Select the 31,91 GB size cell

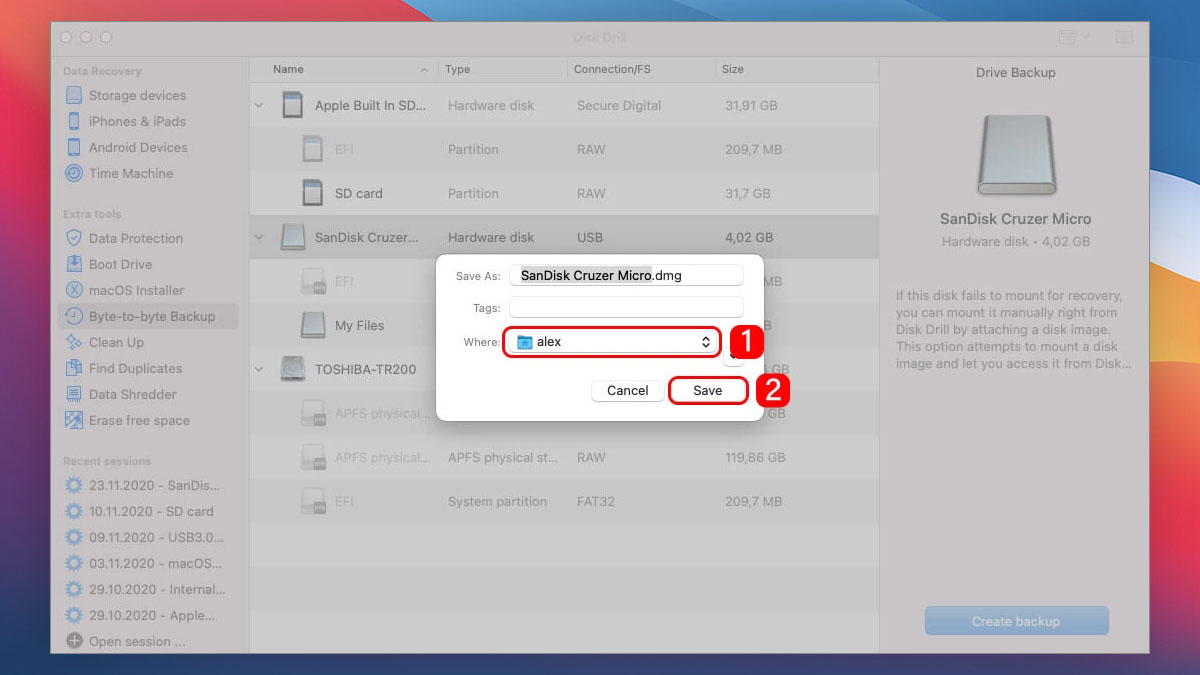pyautogui.click(x=750, y=105)
